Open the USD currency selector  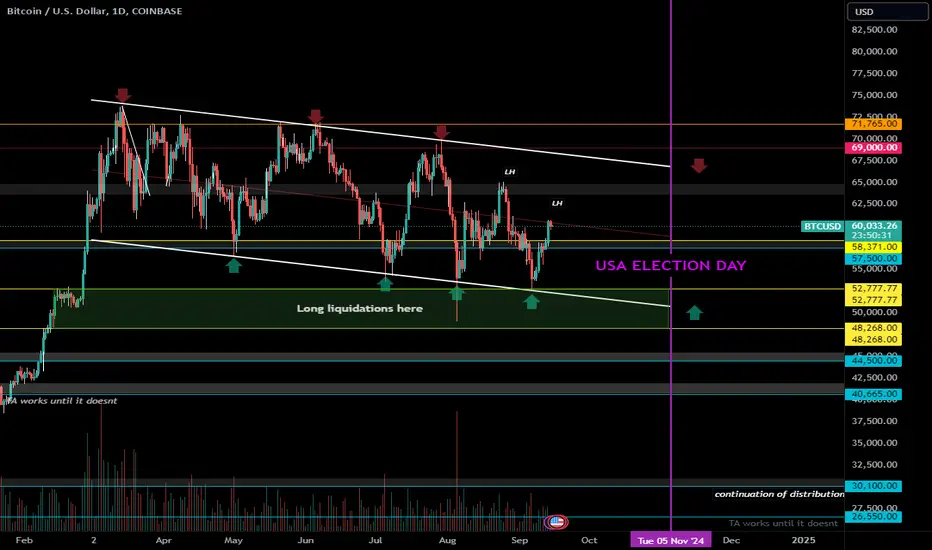click(x=887, y=12)
